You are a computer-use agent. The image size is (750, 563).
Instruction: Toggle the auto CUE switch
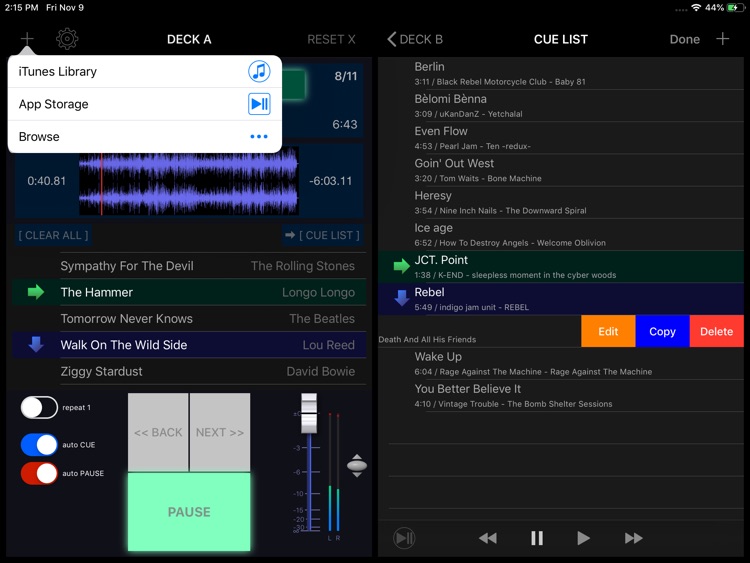[39, 445]
